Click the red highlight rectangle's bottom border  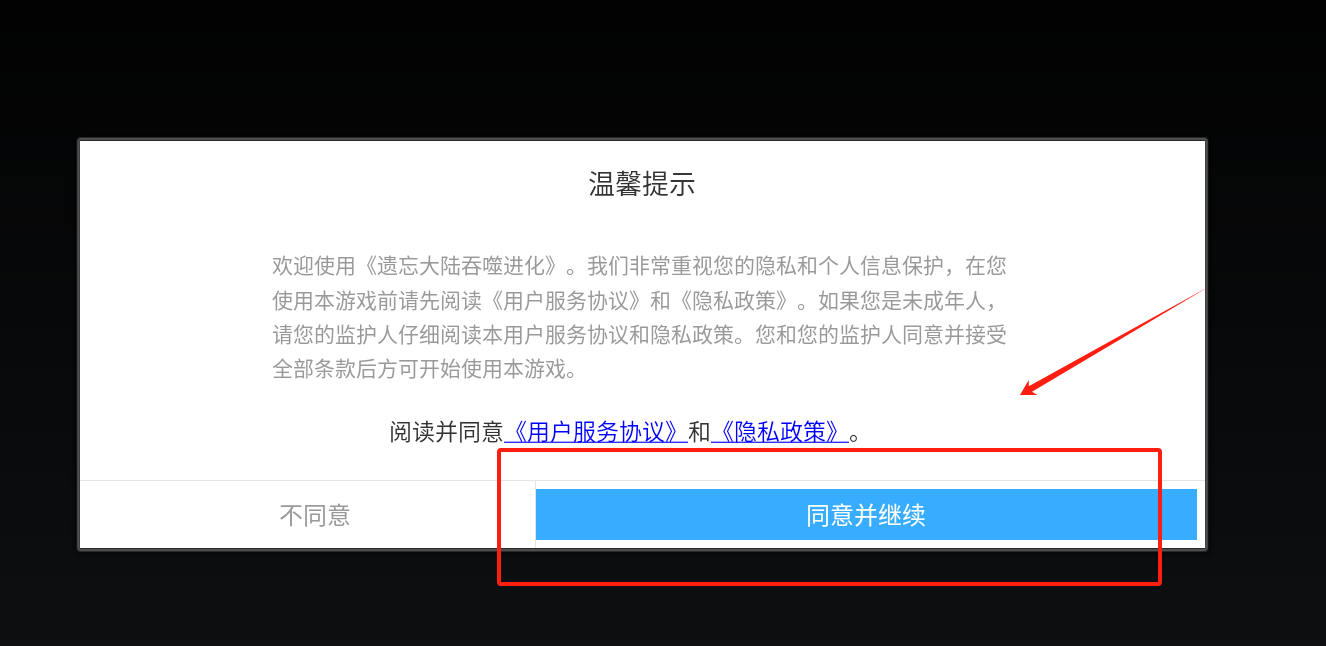pos(829,583)
